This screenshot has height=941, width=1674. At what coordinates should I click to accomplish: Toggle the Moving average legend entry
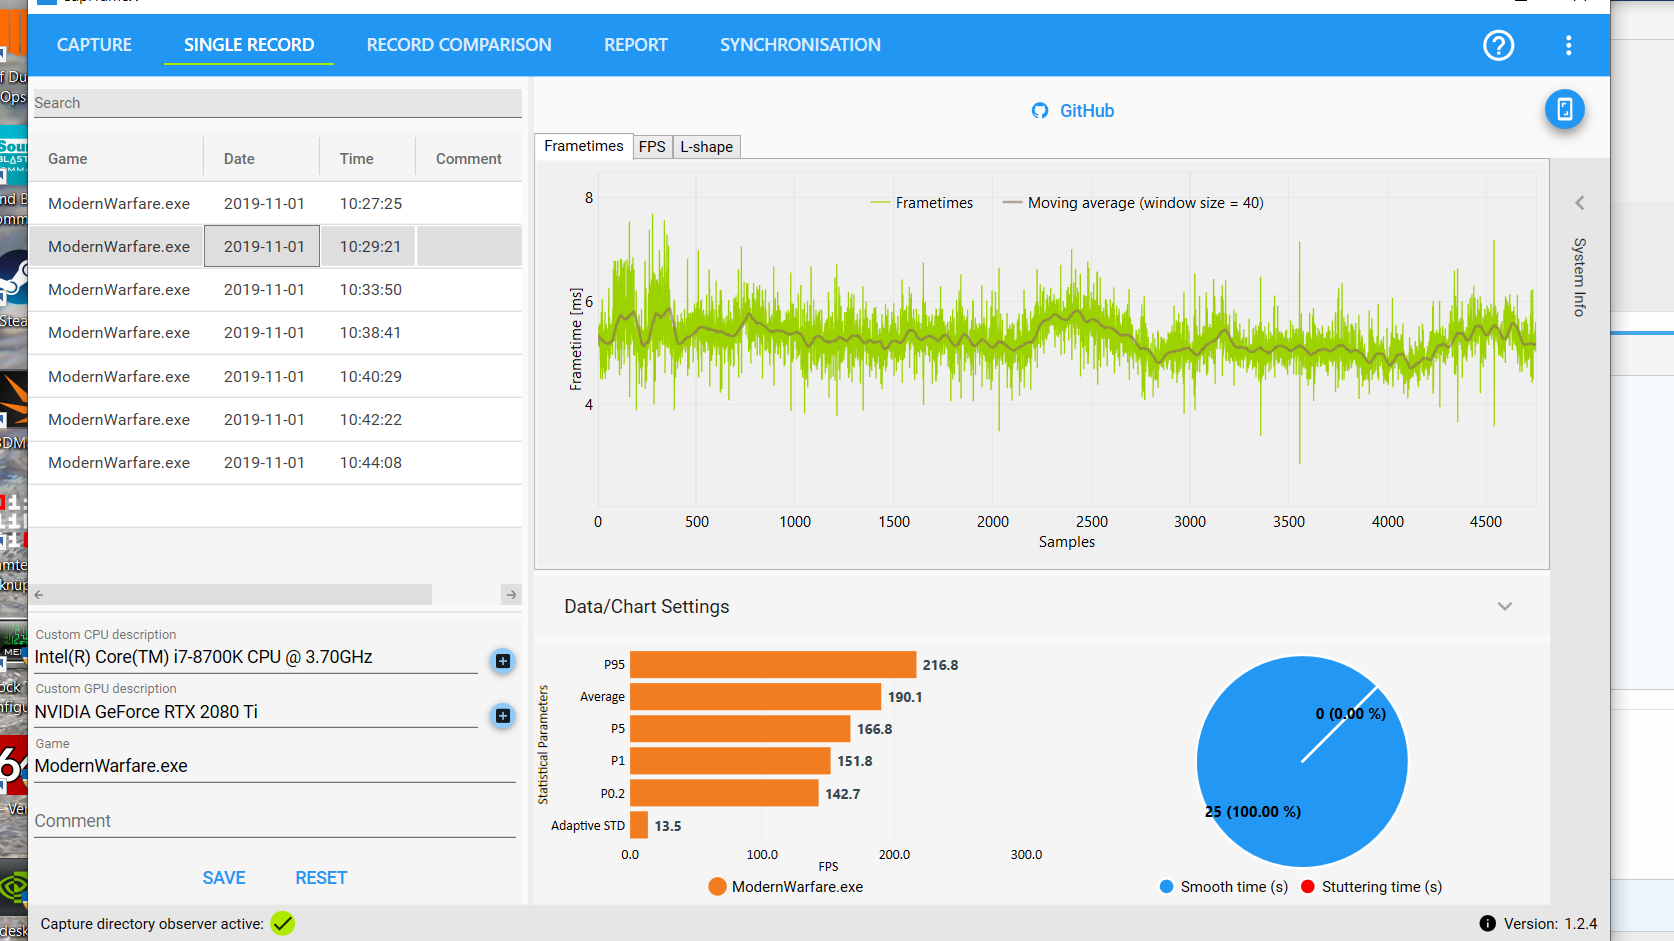1133,203
